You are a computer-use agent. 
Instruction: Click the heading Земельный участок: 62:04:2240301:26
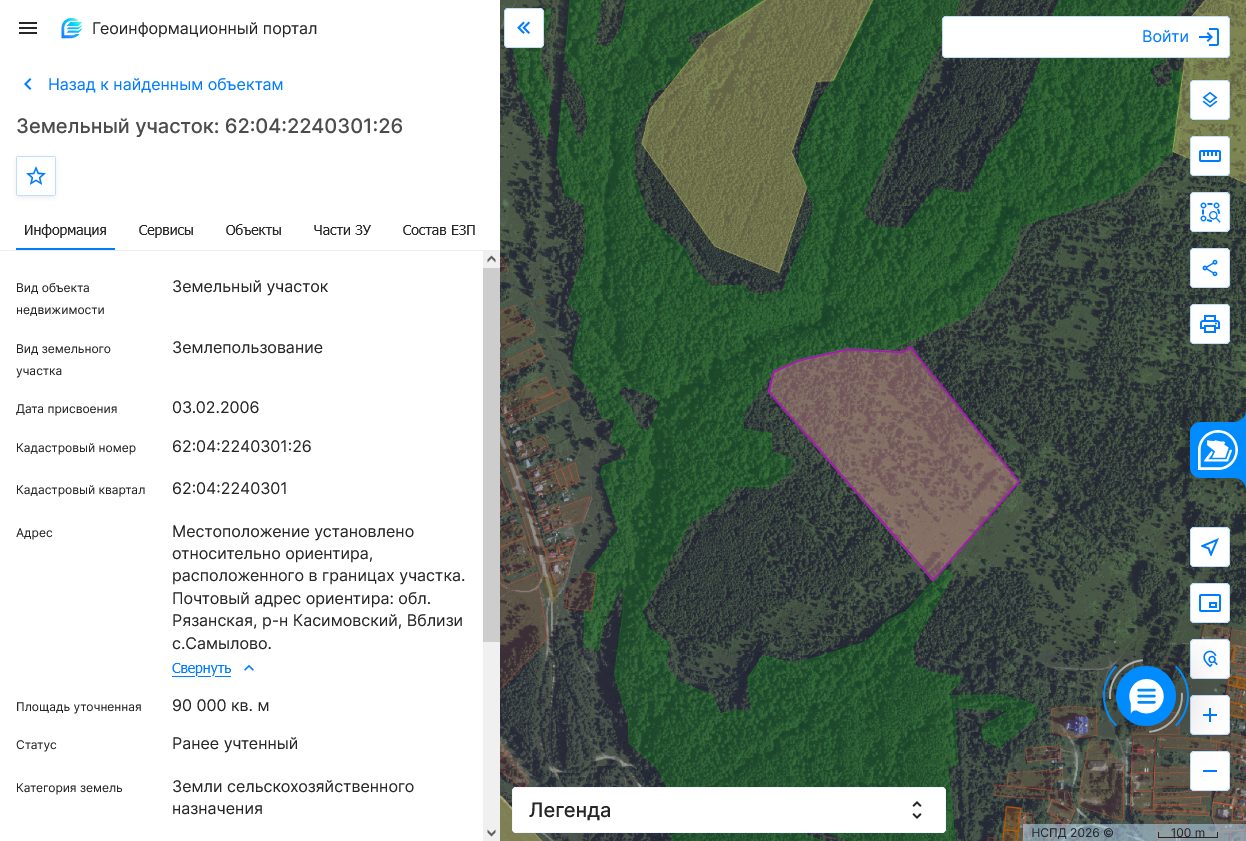210,126
